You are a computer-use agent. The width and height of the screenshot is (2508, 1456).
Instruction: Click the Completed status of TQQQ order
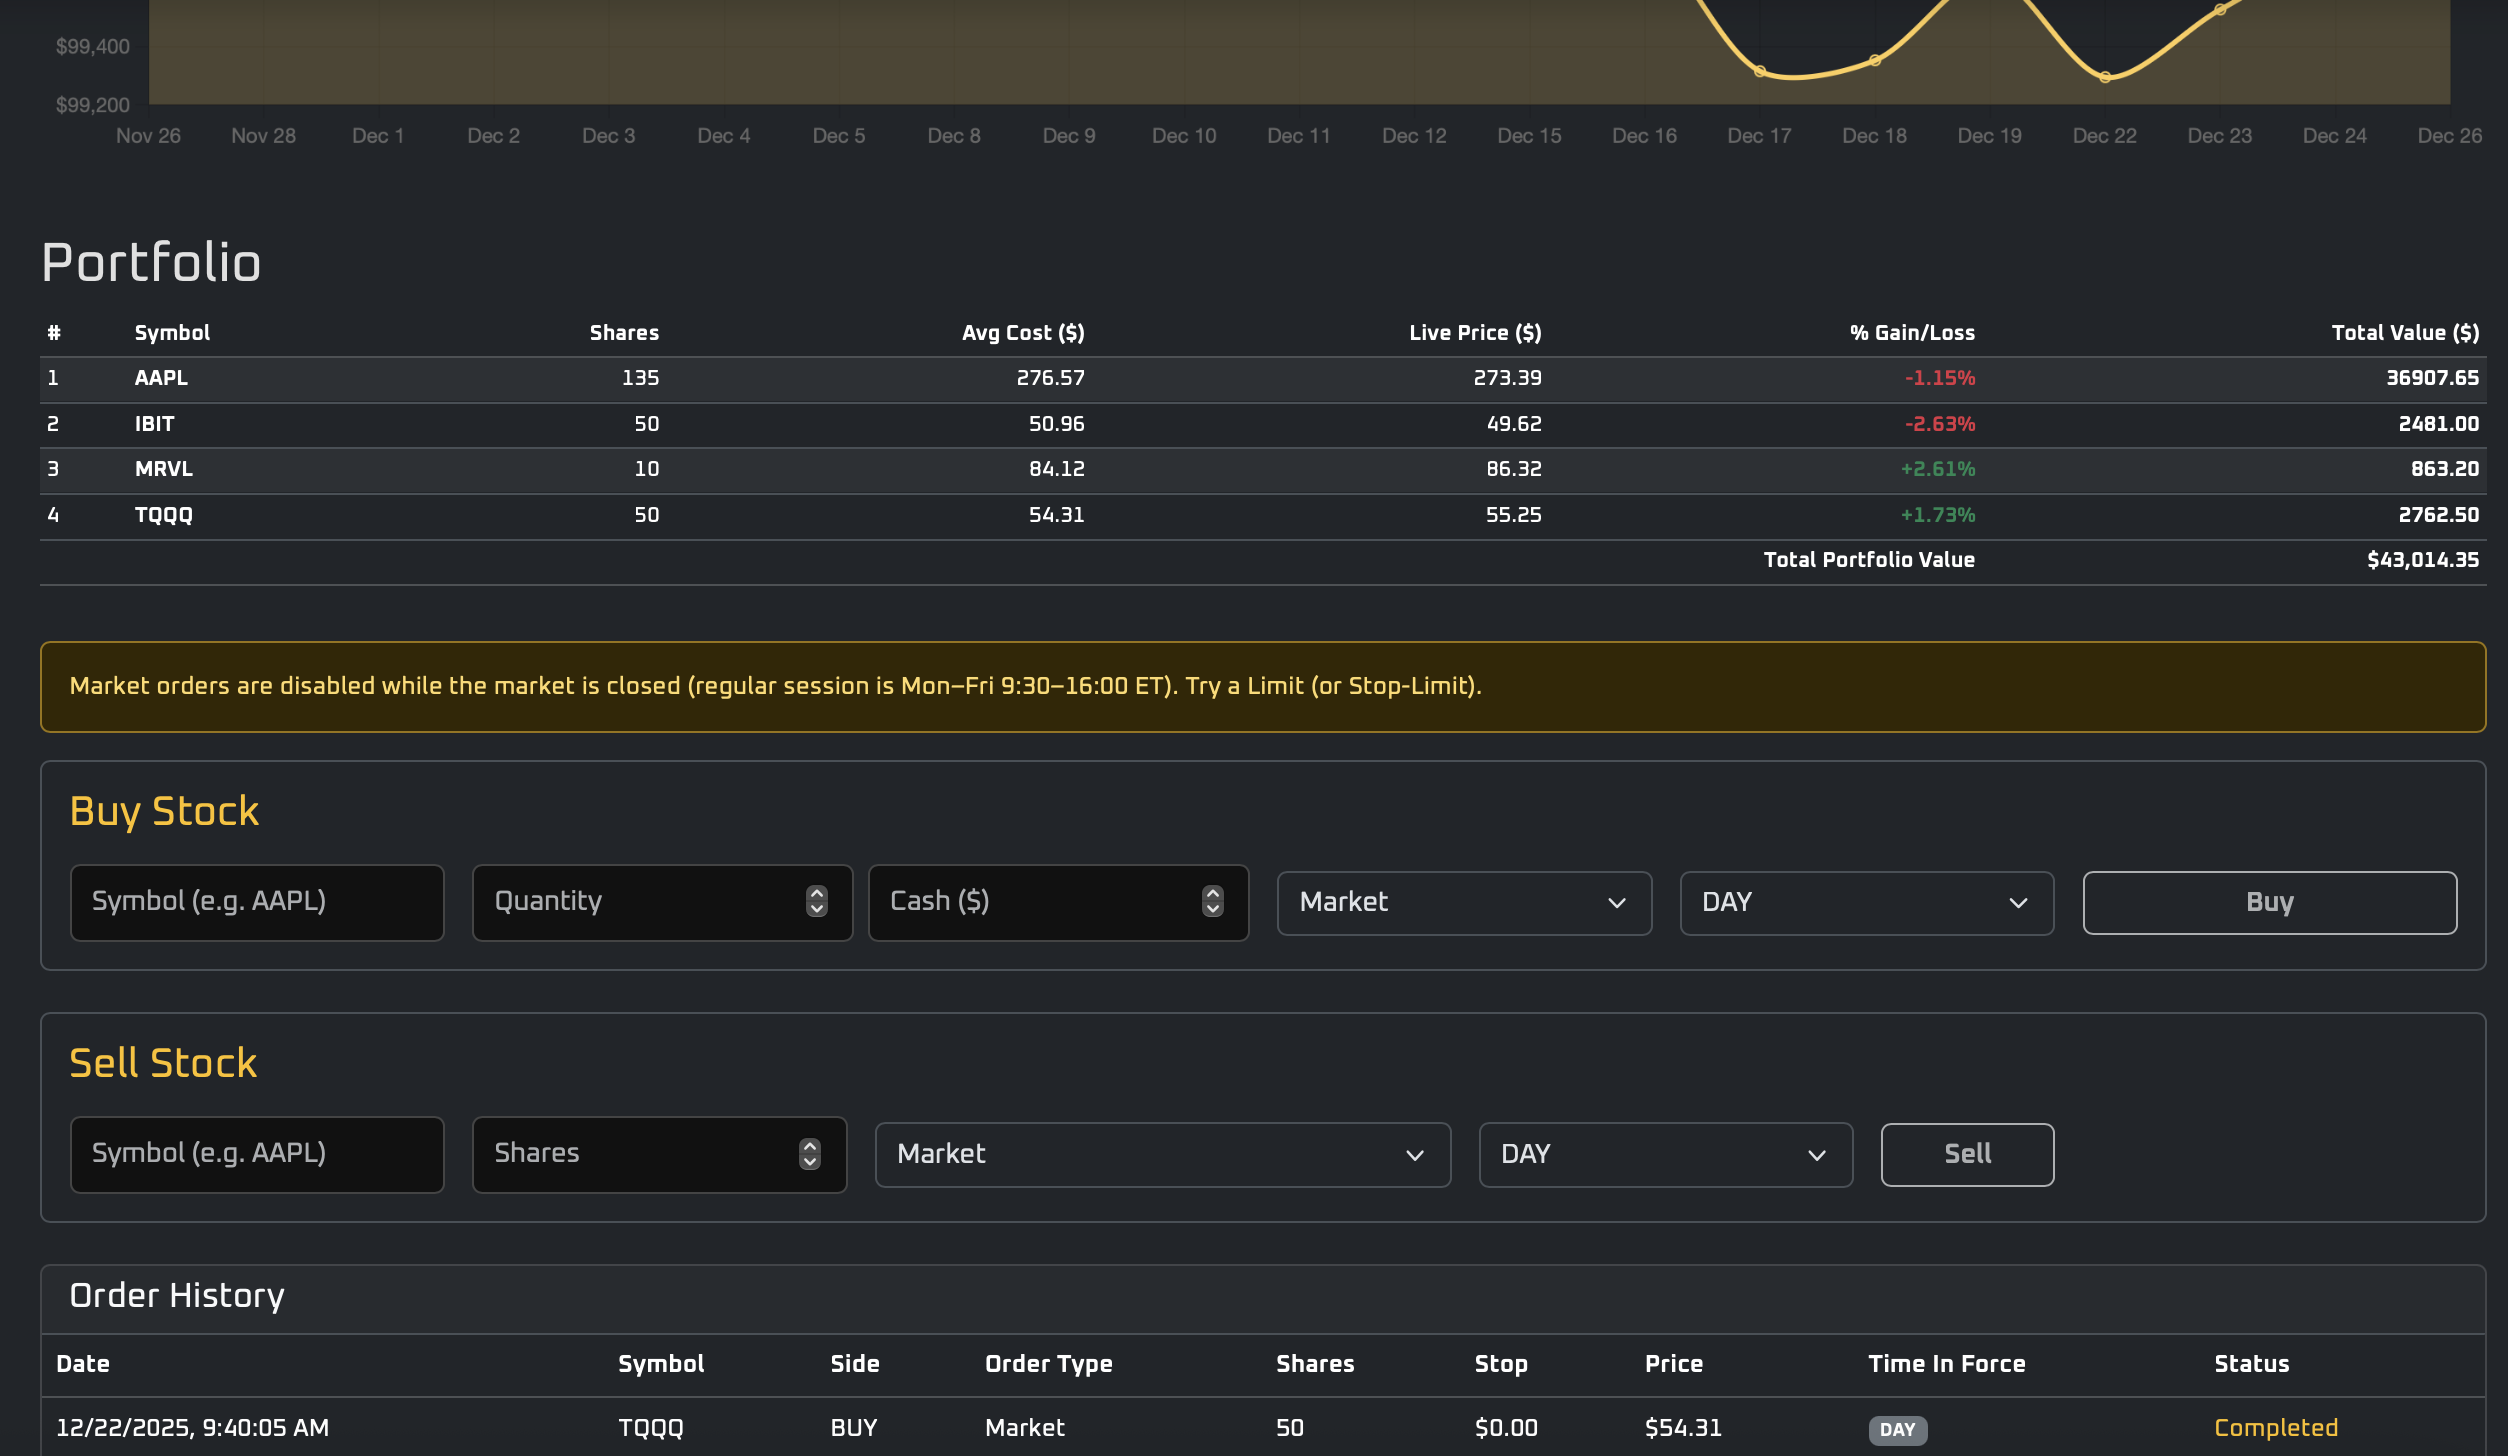click(2275, 1428)
